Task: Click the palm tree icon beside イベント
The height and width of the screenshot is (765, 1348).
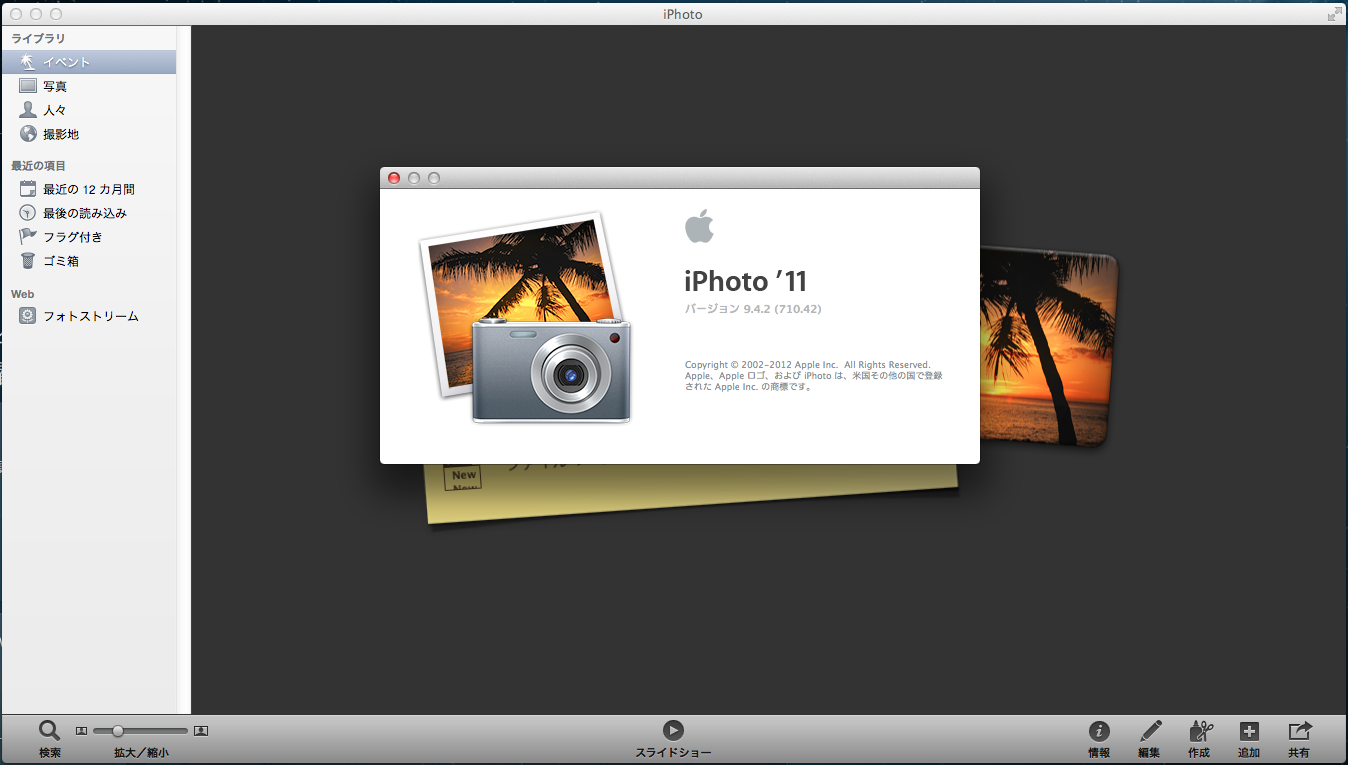Action: click(x=28, y=62)
